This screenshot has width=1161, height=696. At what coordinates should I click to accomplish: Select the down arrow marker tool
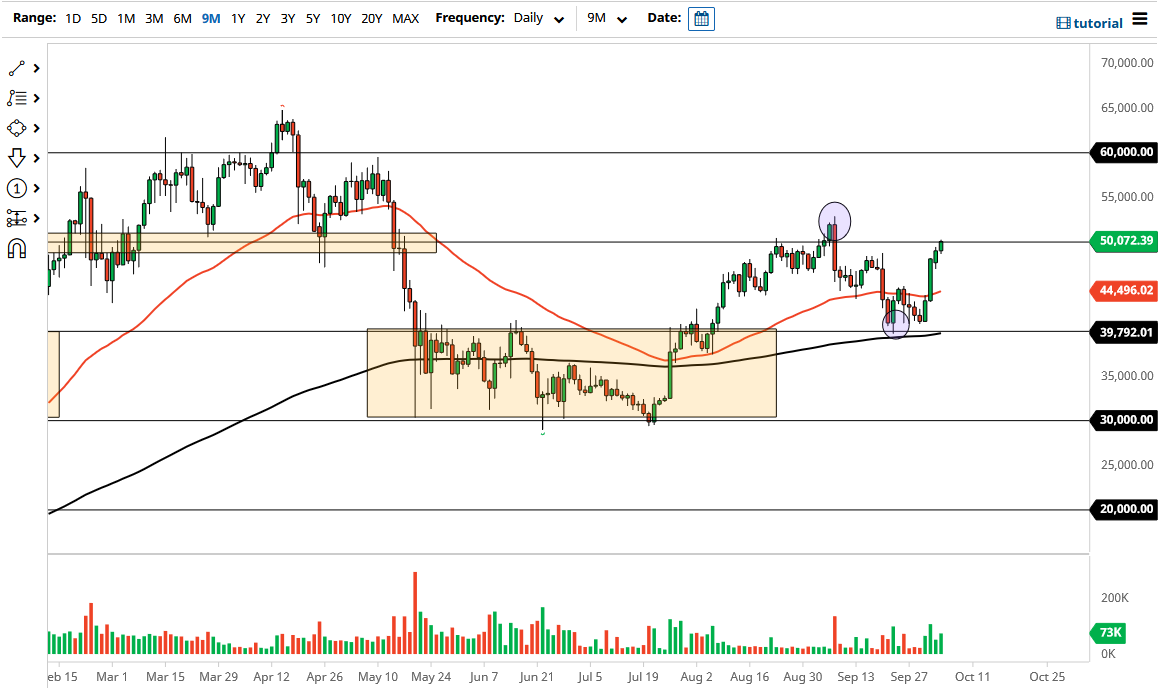[x=15, y=158]
